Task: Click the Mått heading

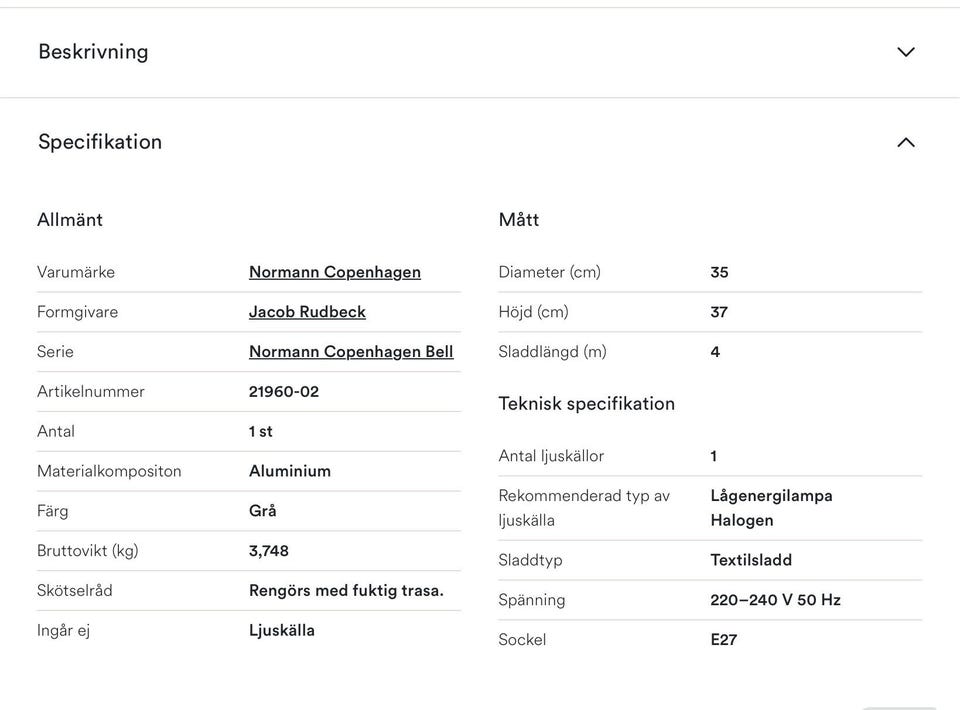Action: 519,220
